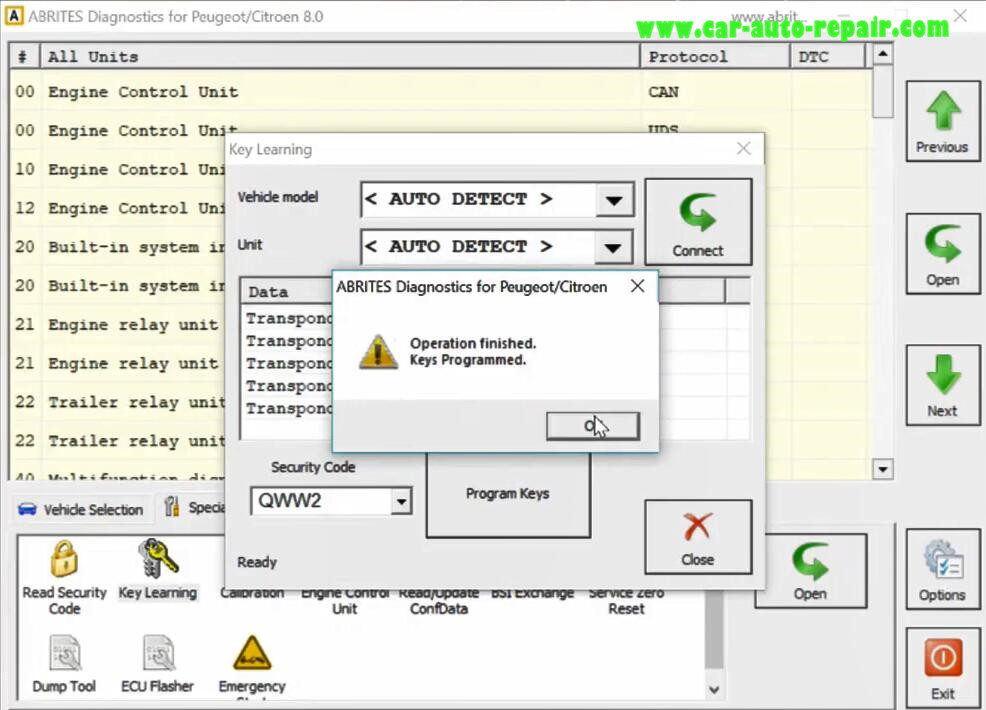The width and height of the screenshot is (986, 710).
Task: Close the Key Learning dialog via title bar X
Action: click(x=743, y=149)
